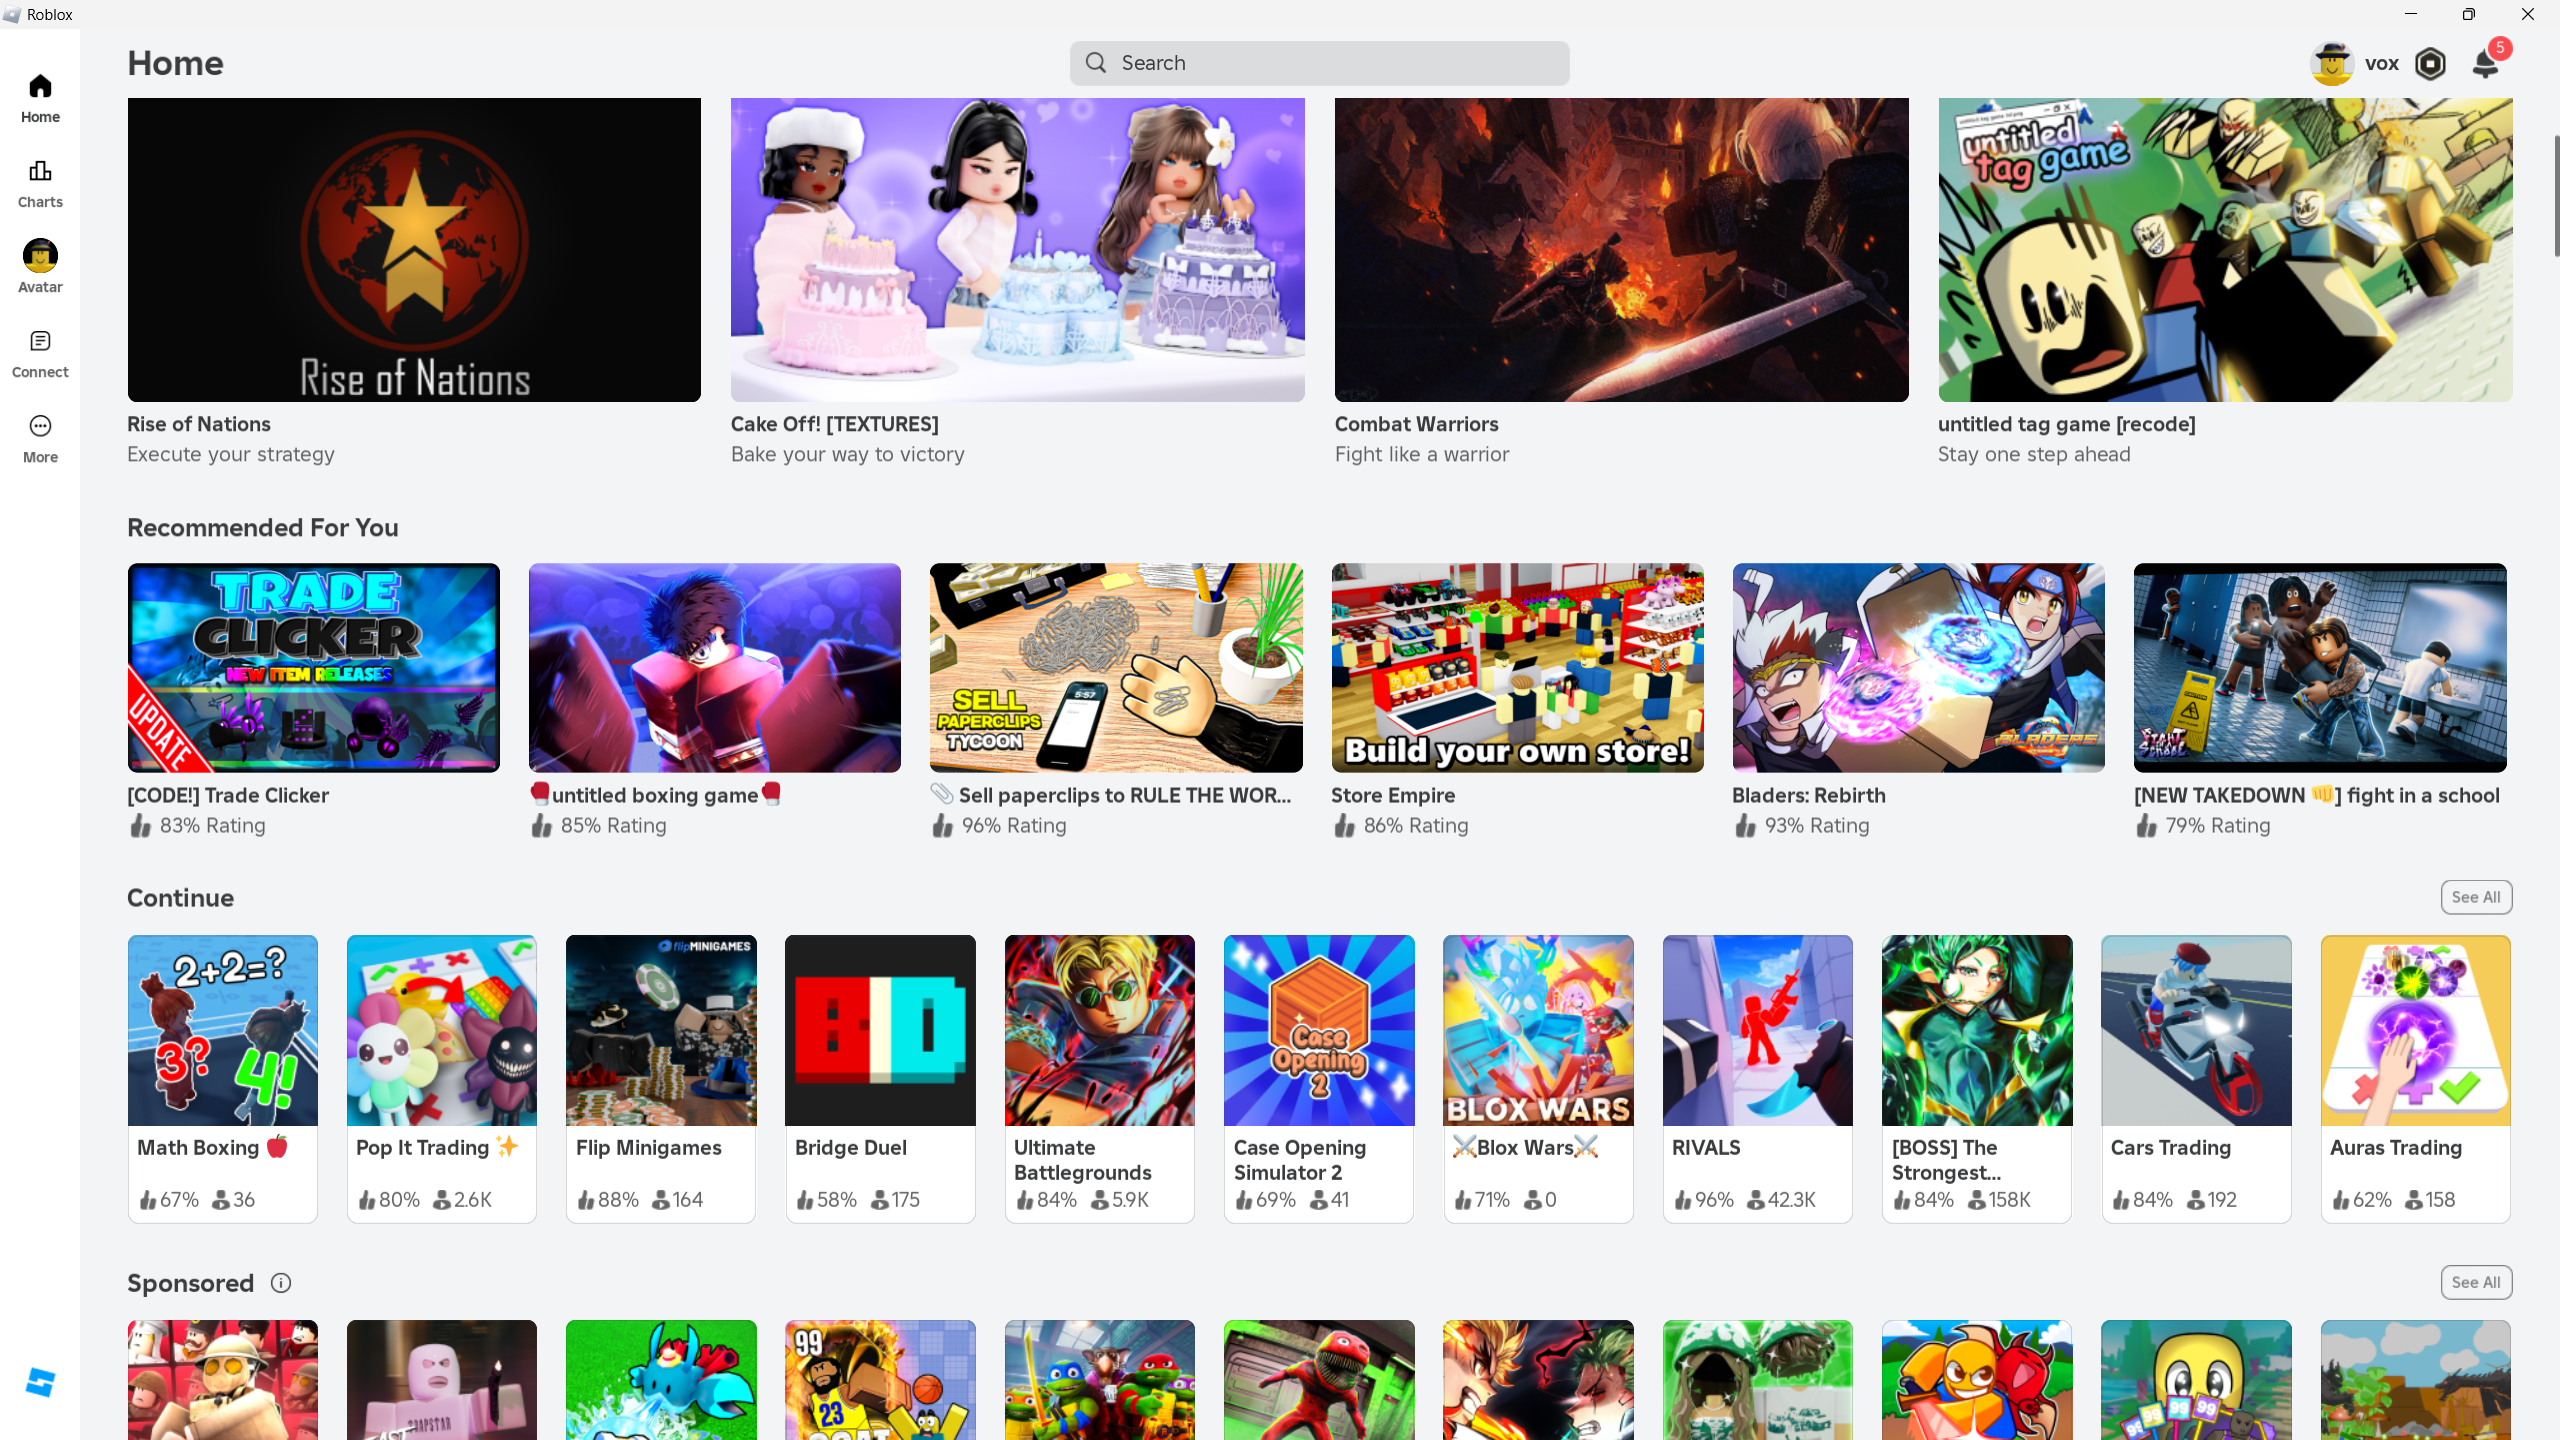The width and height of the screenshot is (2560, 1440).
Task: Click the Sponsored info icon
Action: click(x=281, y=1283)
